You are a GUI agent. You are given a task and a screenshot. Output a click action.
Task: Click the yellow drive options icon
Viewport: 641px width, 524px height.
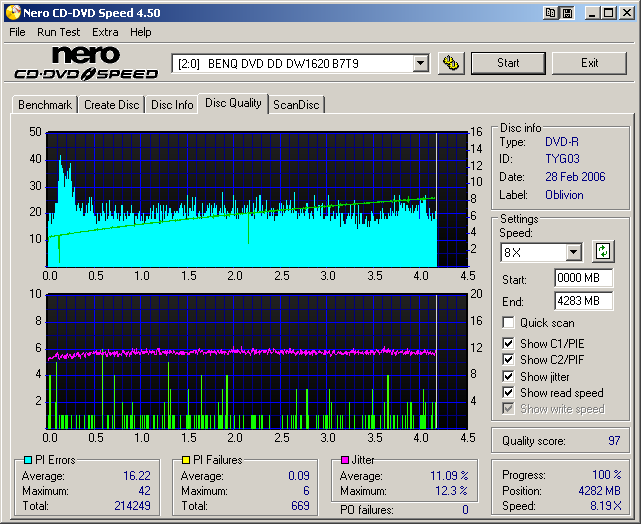click(x=451, y=63)
